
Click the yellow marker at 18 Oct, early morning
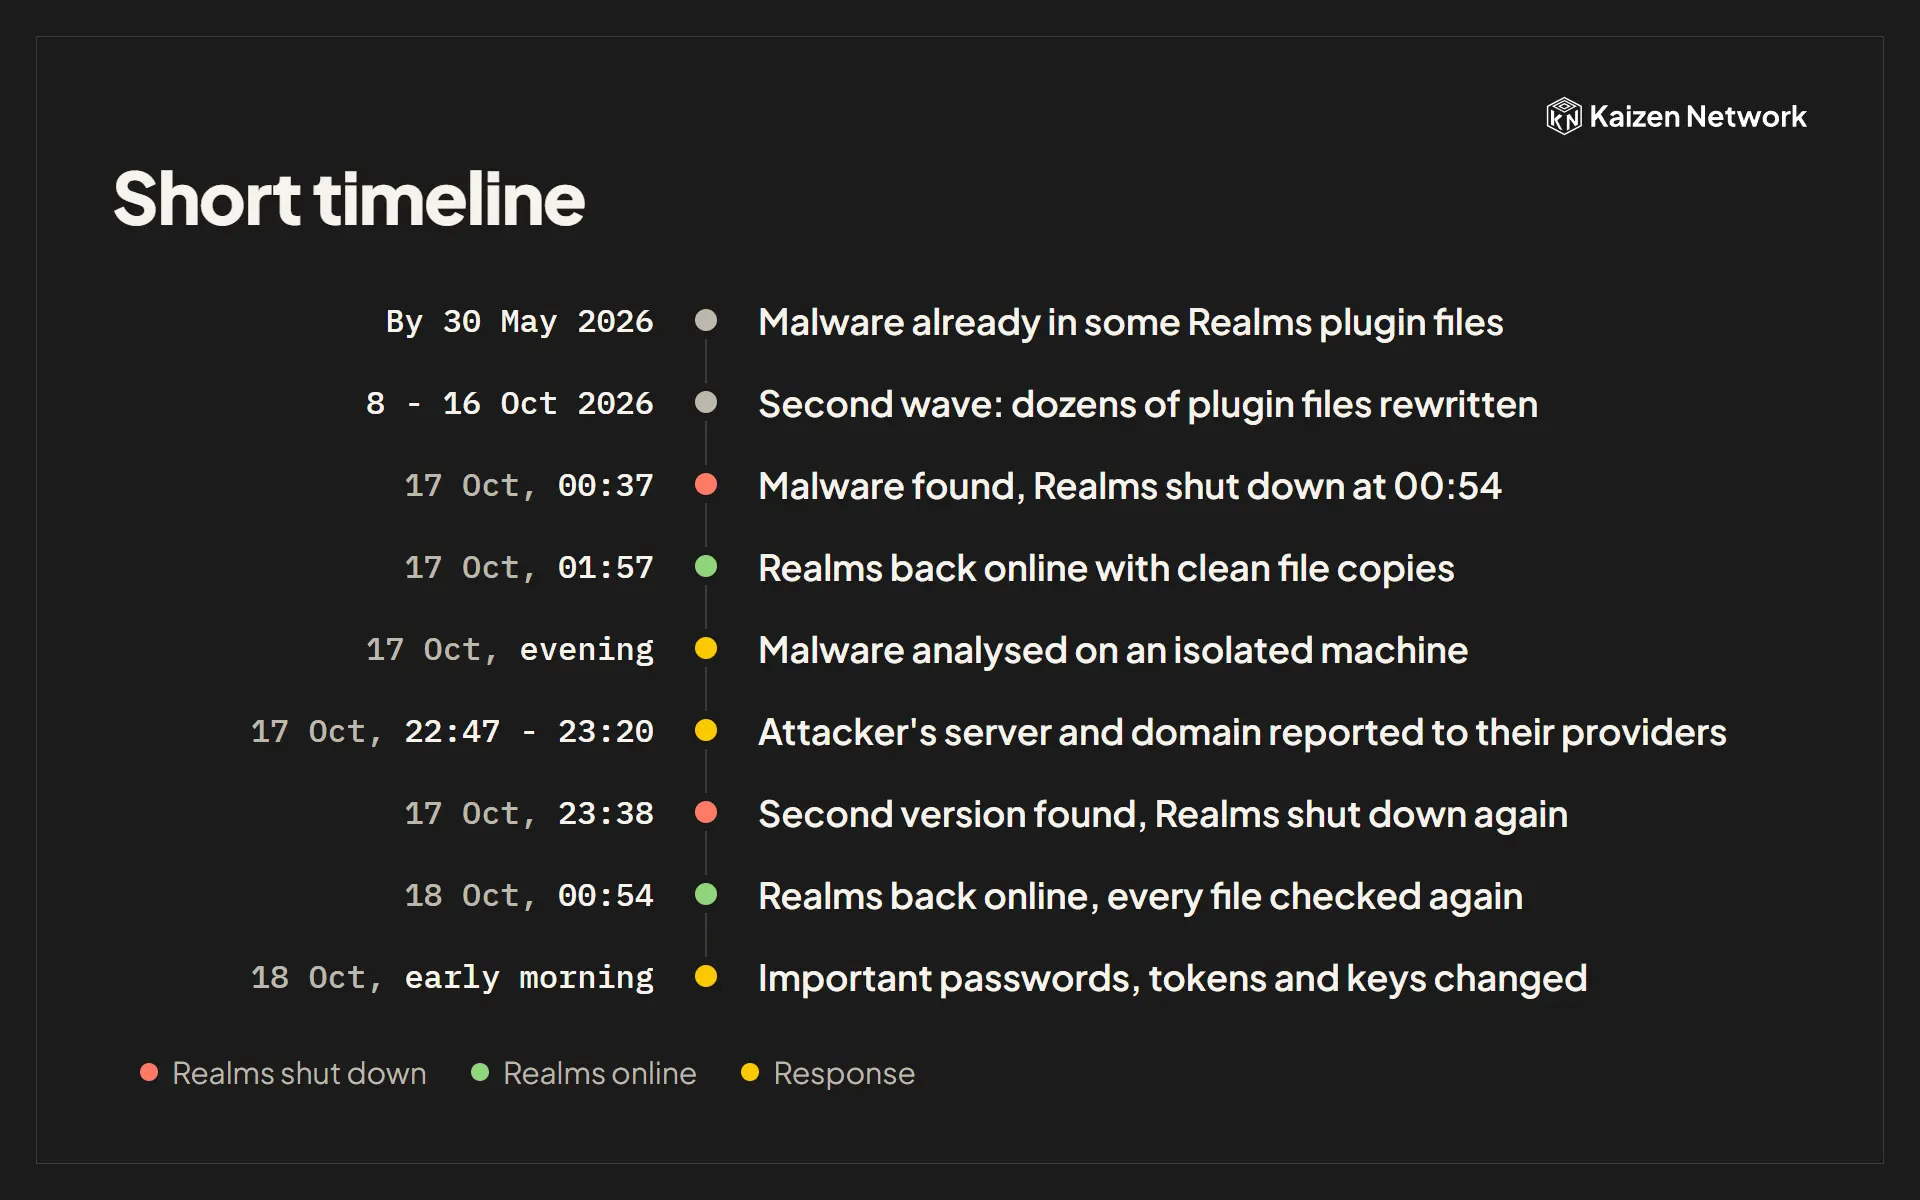tap(706, 976)
